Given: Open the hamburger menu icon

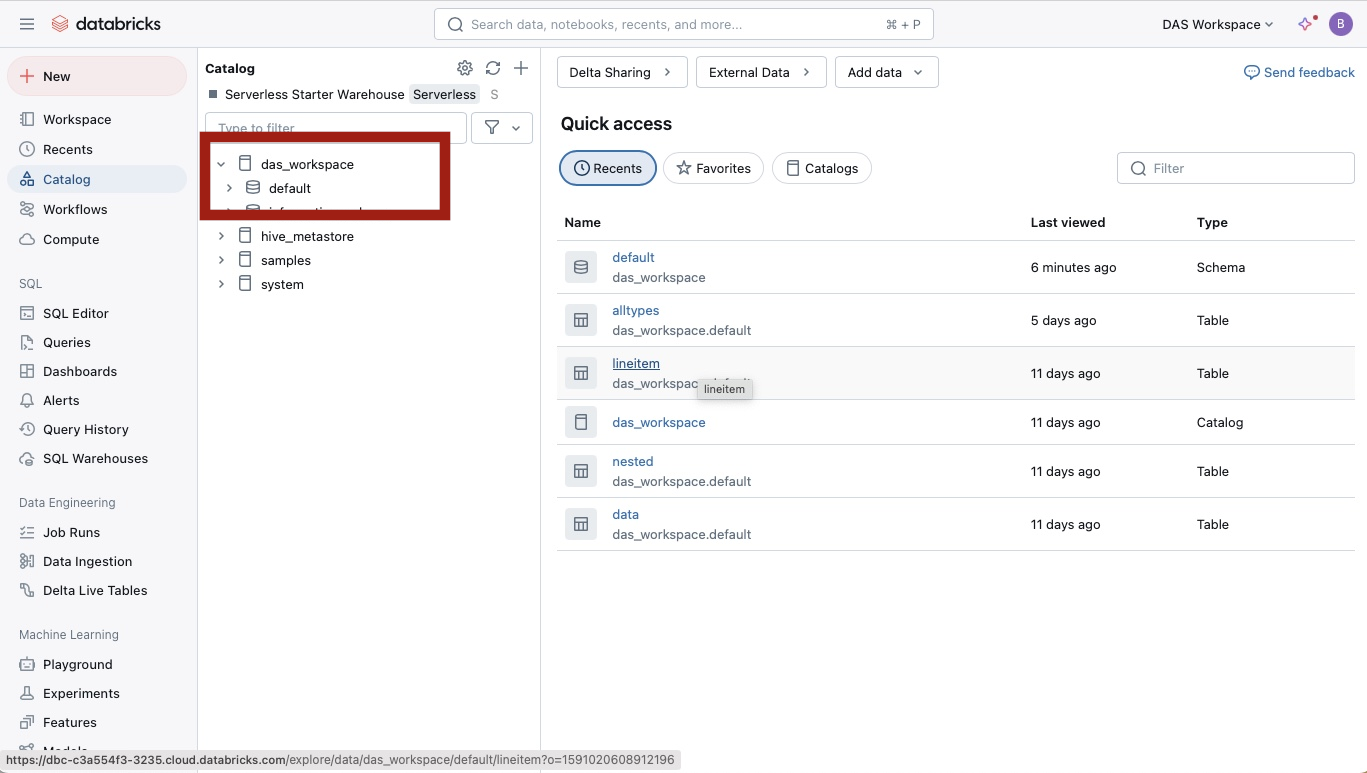Looking at the screenshot, I should [x=27, y=24].
